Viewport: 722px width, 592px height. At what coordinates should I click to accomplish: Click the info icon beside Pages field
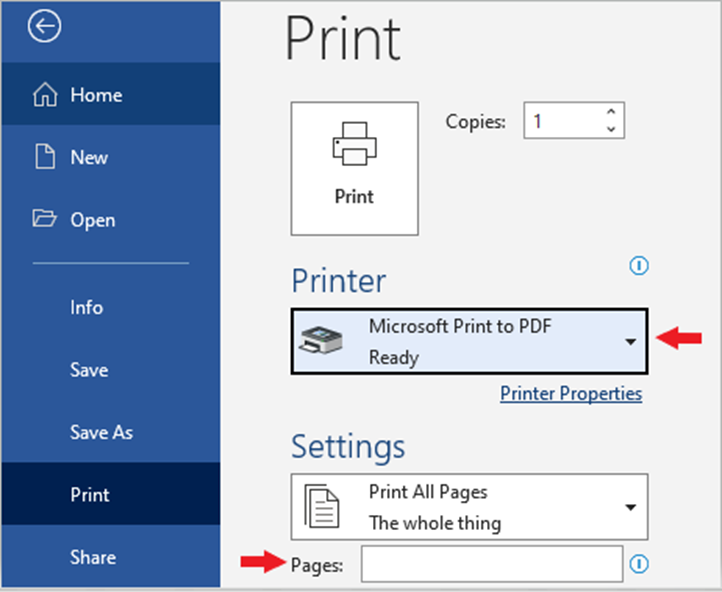coord(639,563)
